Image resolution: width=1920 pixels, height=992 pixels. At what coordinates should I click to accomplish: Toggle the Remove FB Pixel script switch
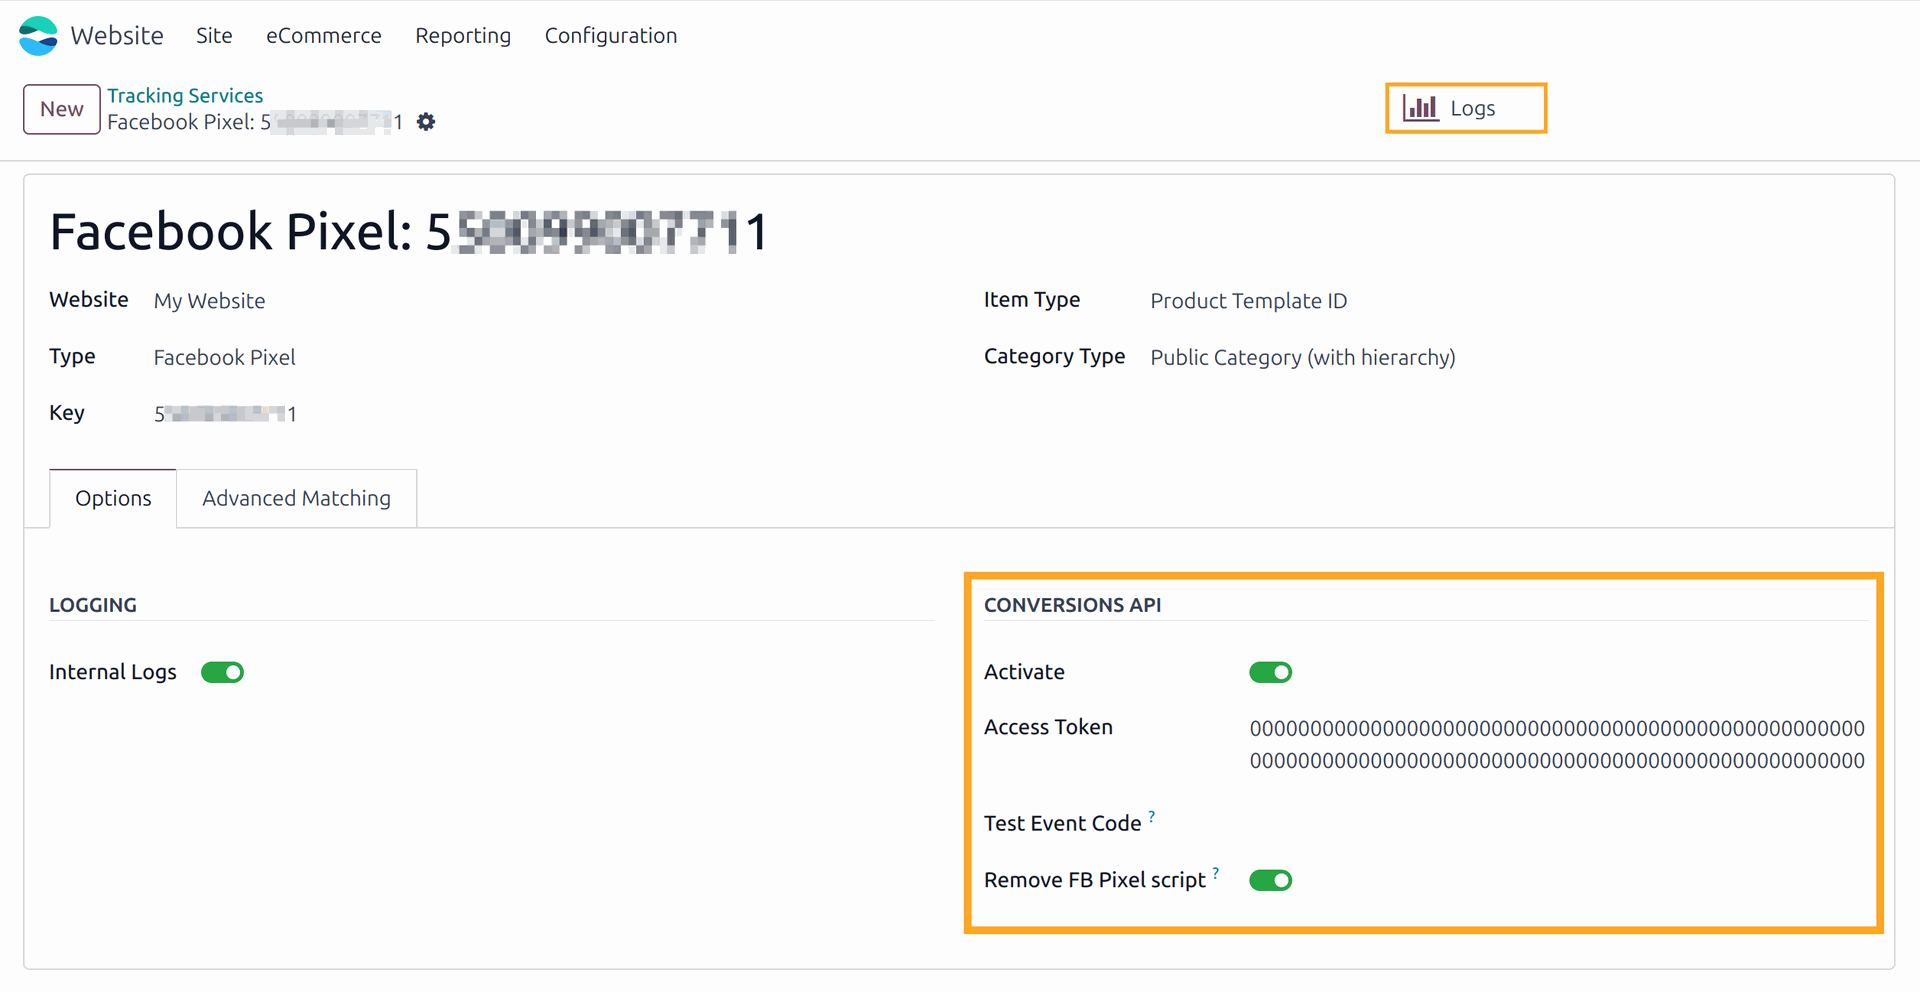click(x=1270, y=880)
